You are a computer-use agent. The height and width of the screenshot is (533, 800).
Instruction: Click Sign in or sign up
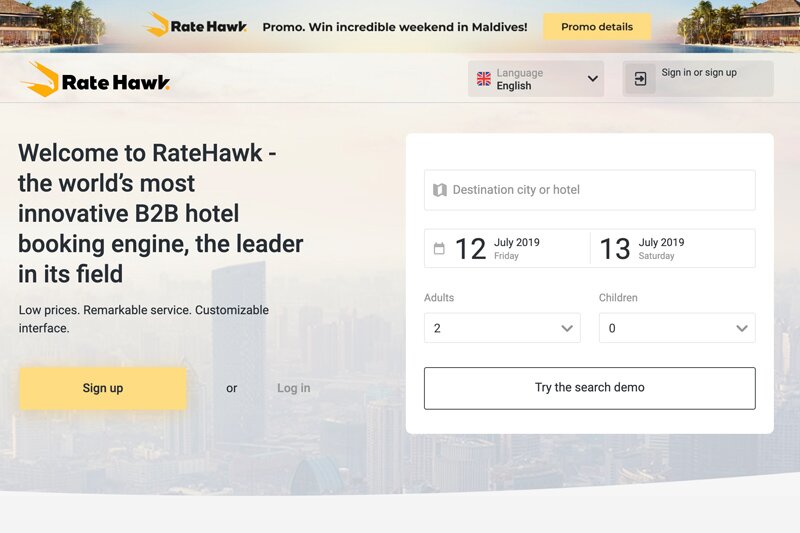[x=698, y=79]
